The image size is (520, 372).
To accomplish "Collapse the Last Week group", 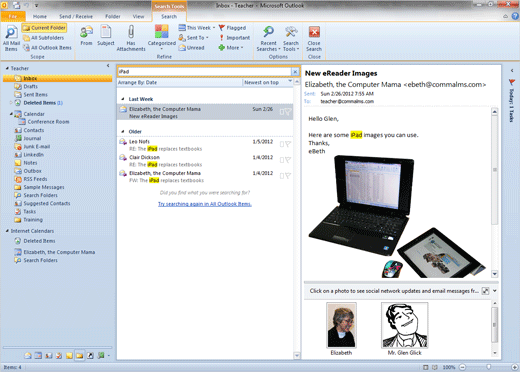I will [x=123, y=99].
